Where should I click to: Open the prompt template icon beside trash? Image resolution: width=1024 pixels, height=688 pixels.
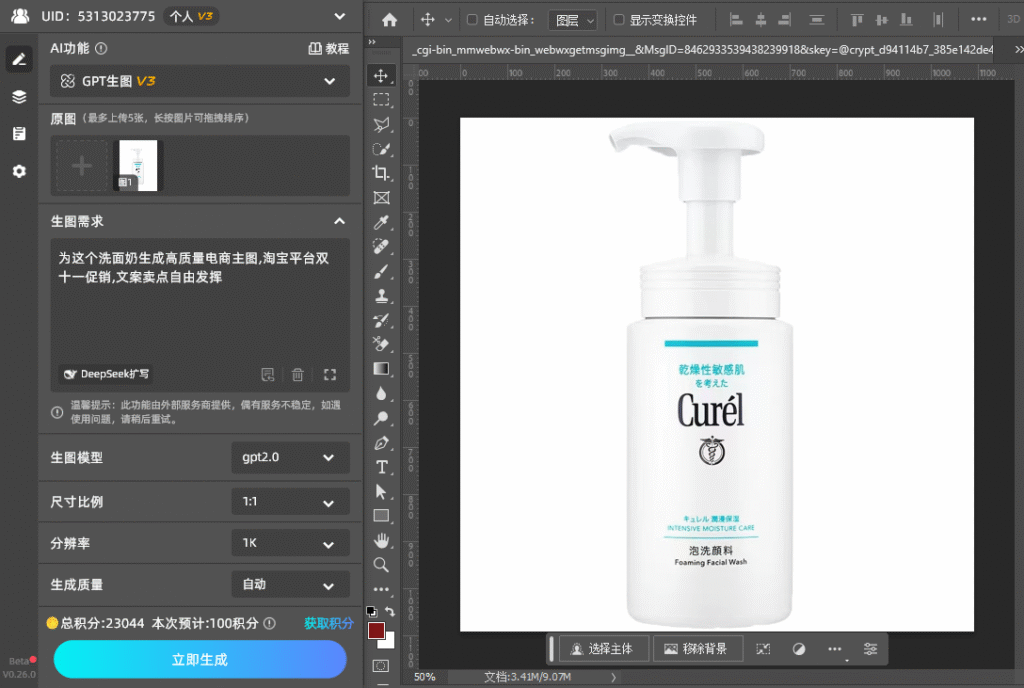268,375
